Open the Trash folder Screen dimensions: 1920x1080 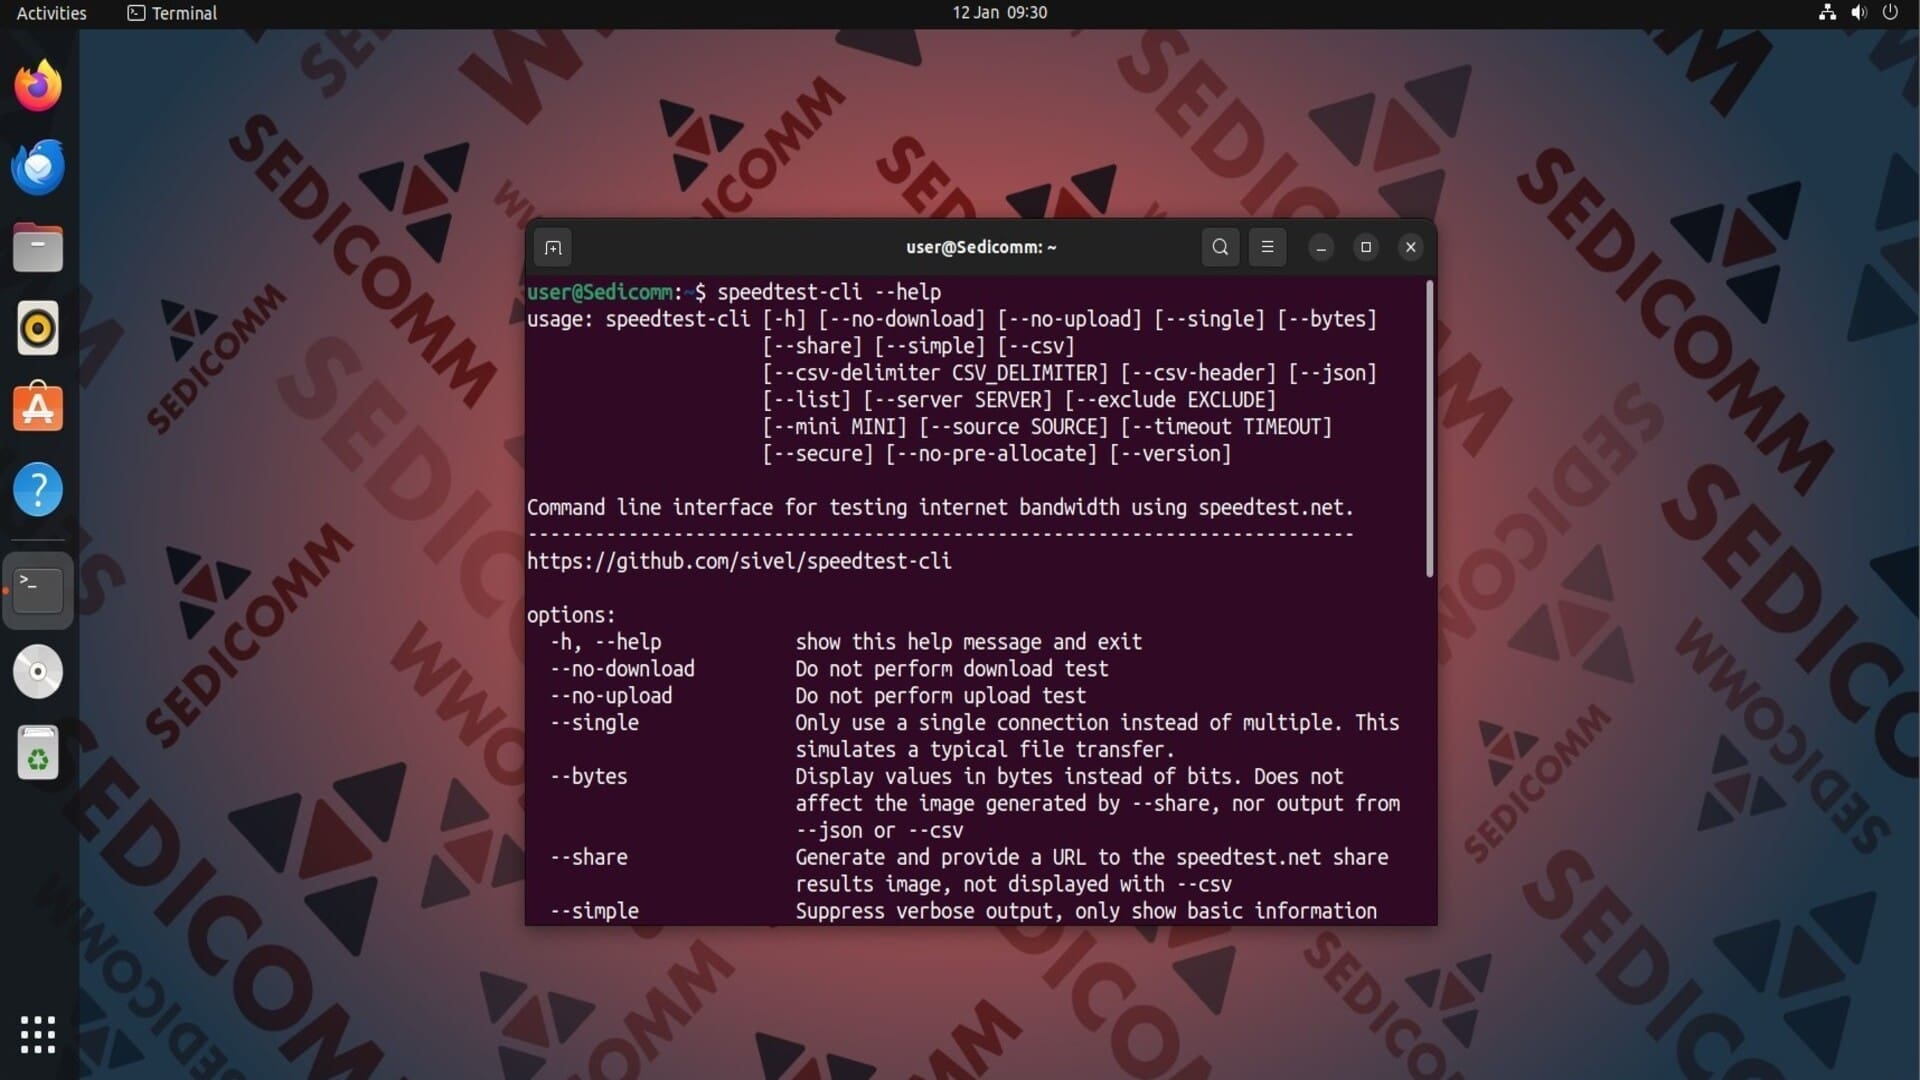[x=38, y=753]
